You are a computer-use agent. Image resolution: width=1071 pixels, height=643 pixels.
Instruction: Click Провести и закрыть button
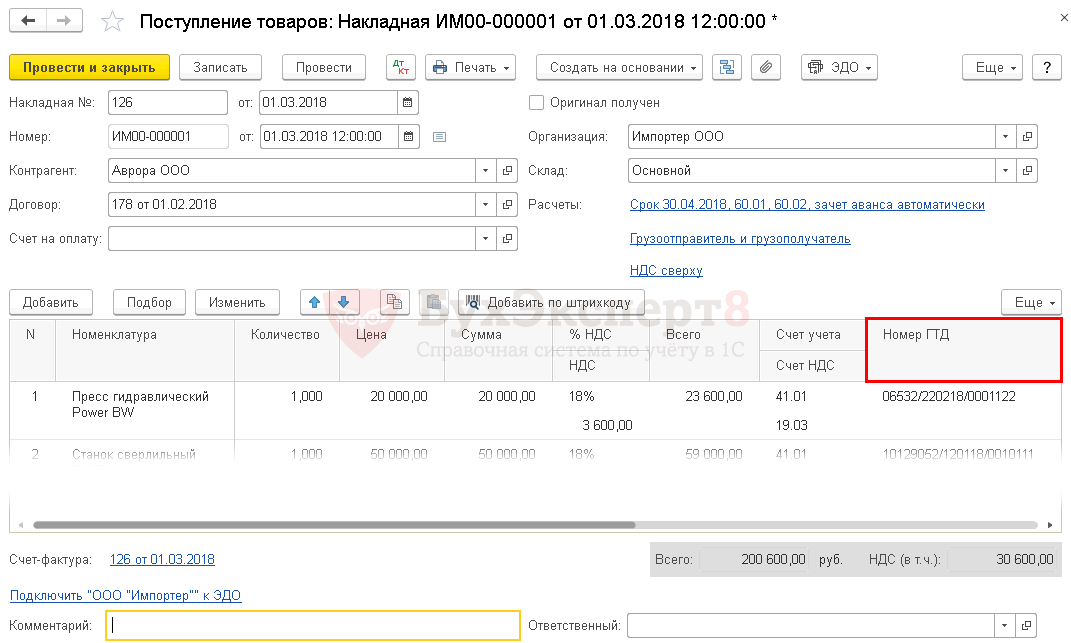[89, 67]
